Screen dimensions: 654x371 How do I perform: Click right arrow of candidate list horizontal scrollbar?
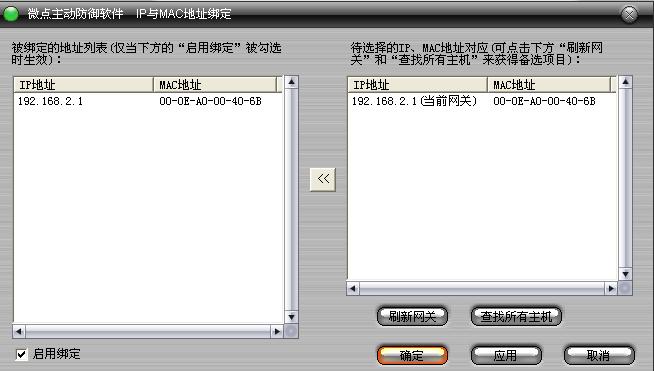pyautogui.click(x=611, y=288)
